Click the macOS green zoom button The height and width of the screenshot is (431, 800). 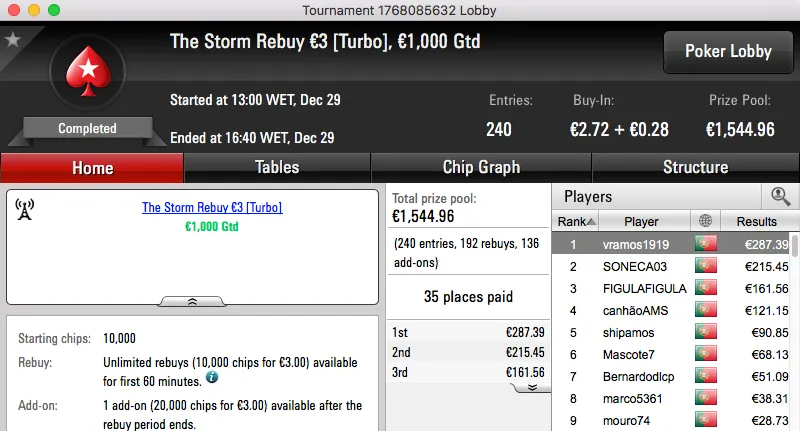pos(52,9)
